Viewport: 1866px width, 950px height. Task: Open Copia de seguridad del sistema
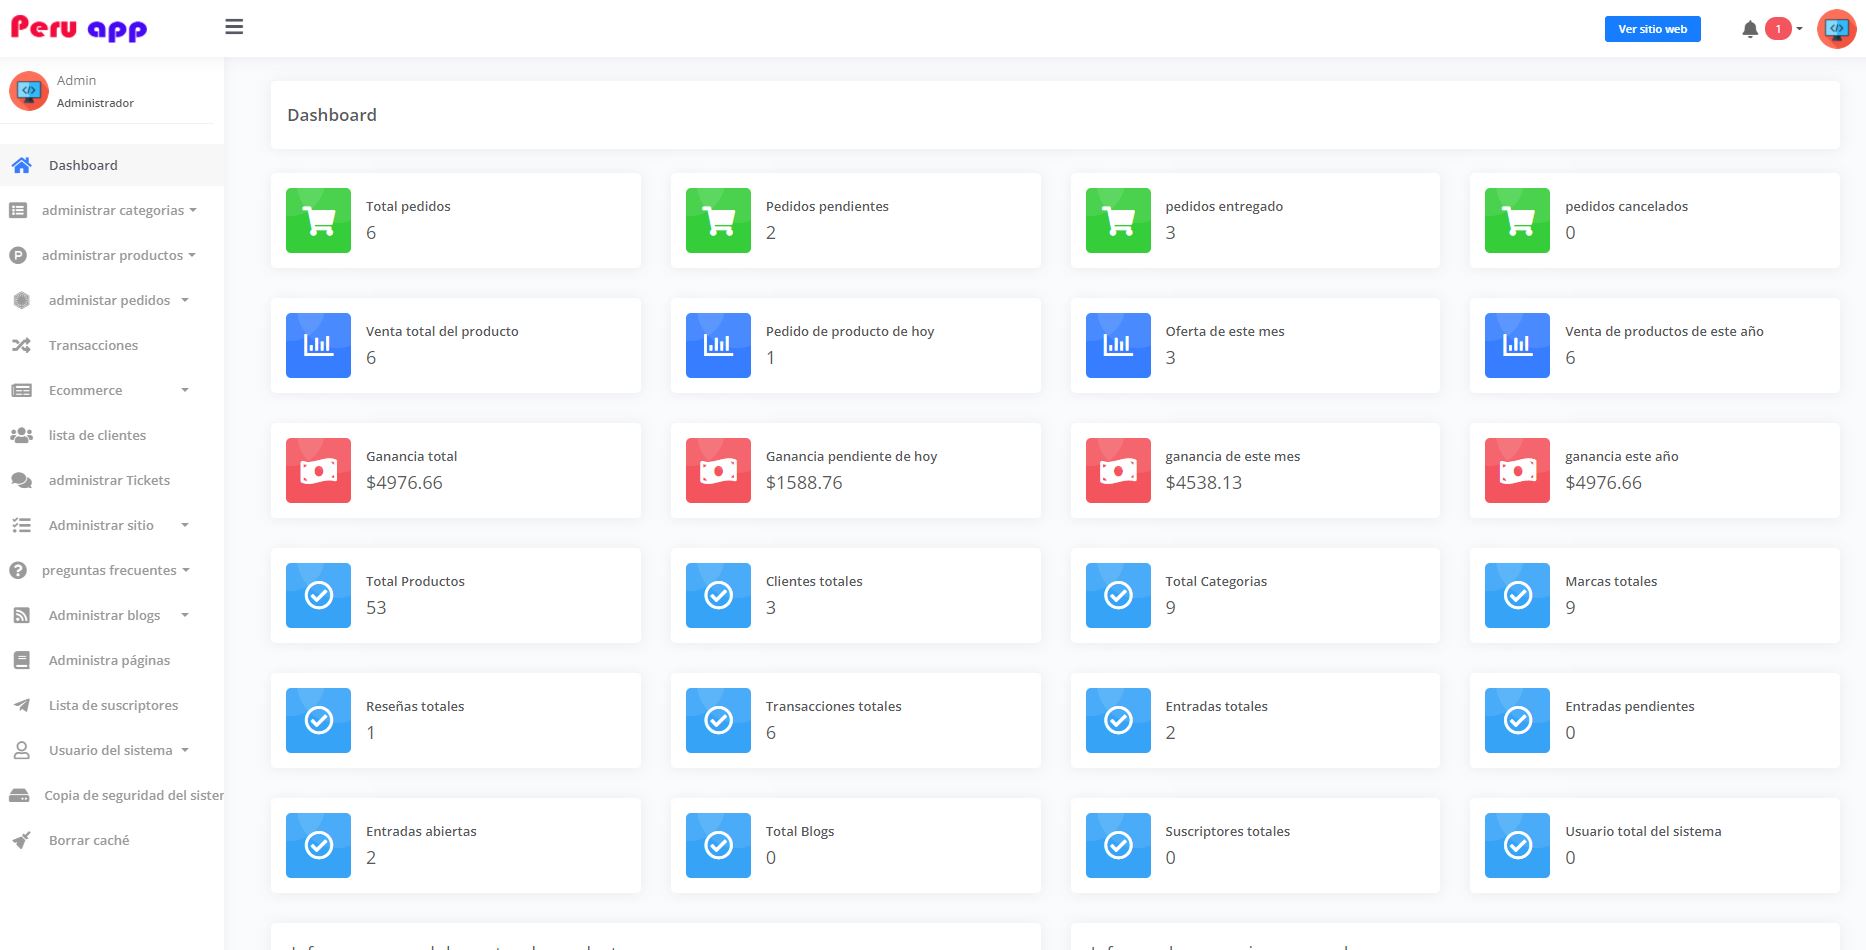coord(112,795)
